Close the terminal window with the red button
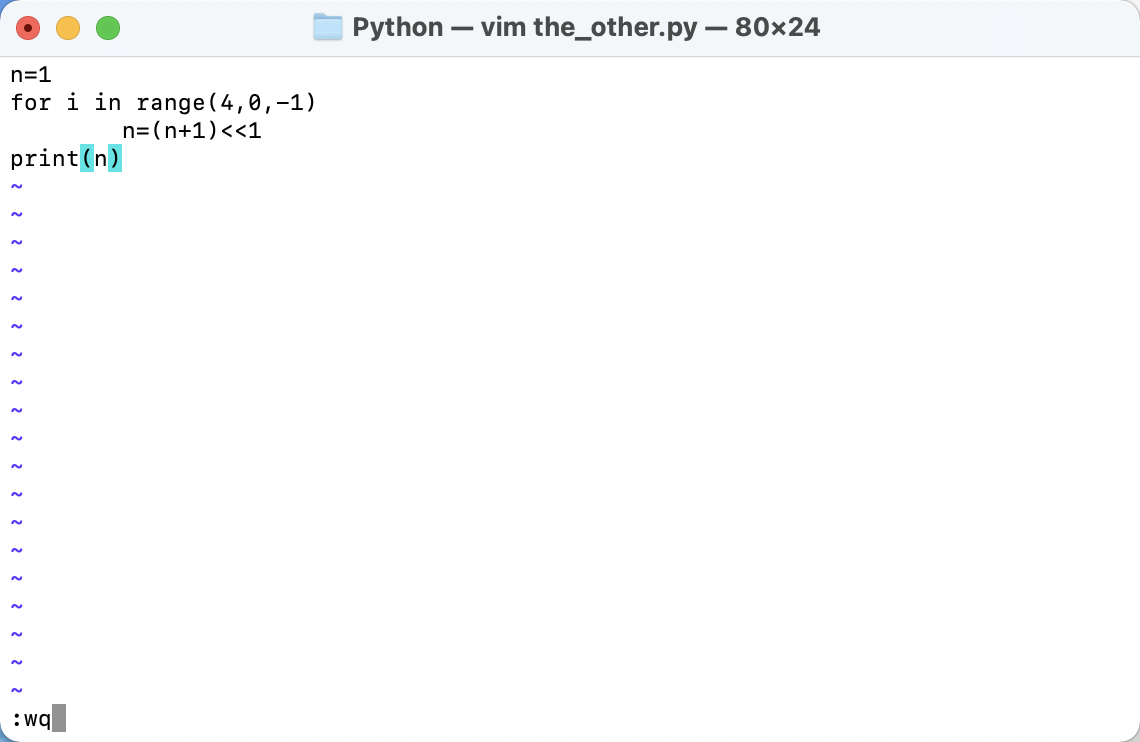Viewport: 1140px width, 742px height. tap(28, 28)
